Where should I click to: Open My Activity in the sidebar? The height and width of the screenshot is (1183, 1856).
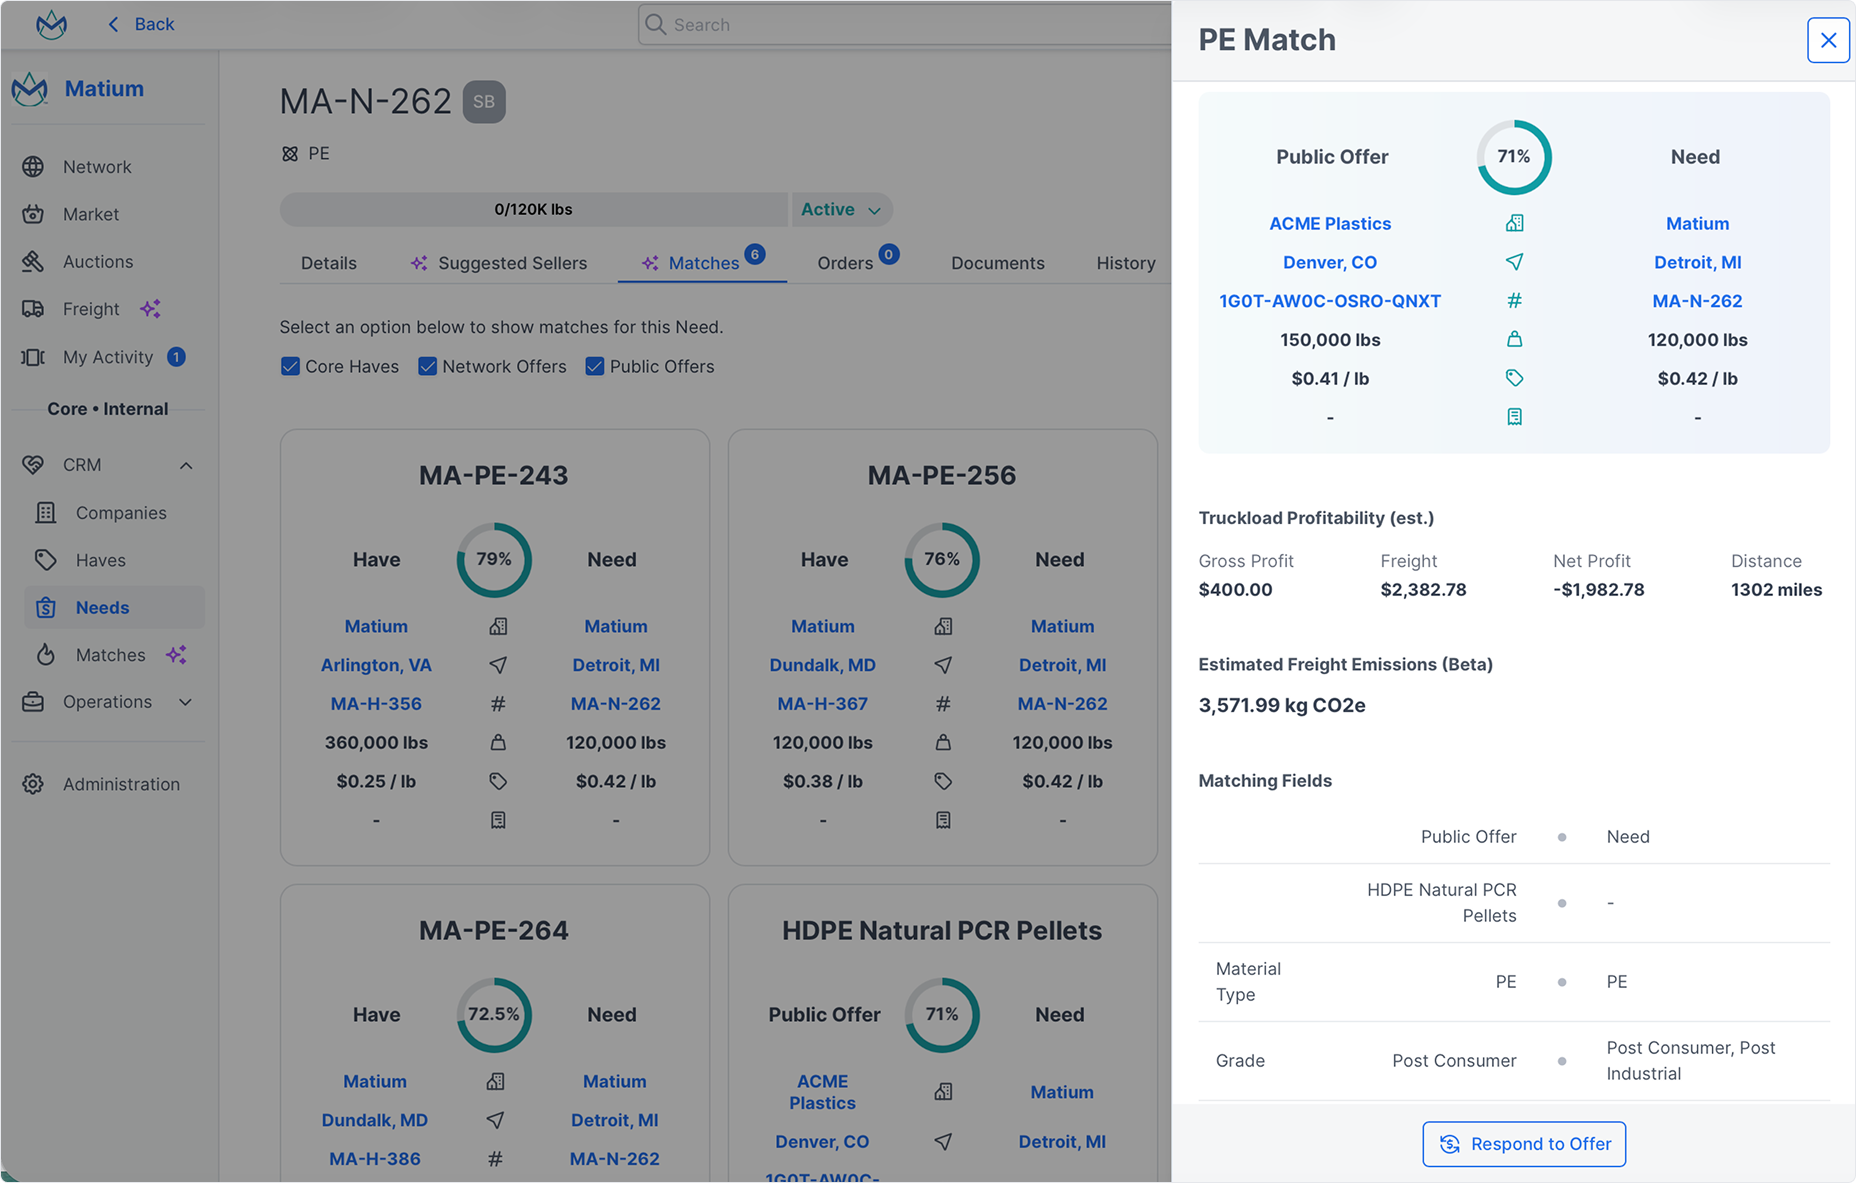[107, 356]
